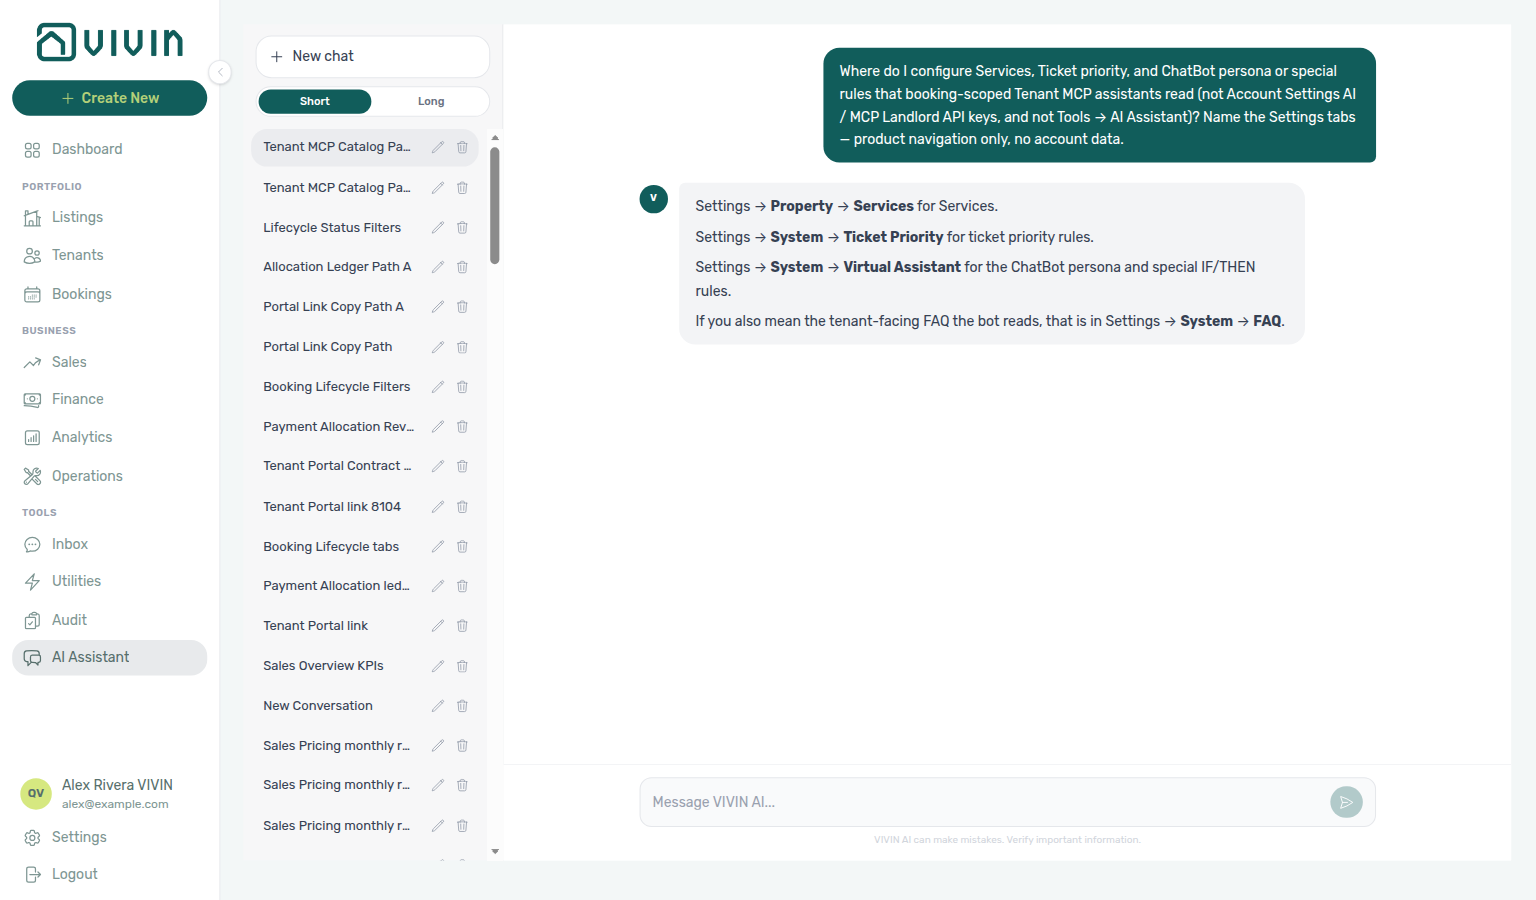1536x900 pixels.
Task: Click the Logout icon
Action: tap(32, 875)
